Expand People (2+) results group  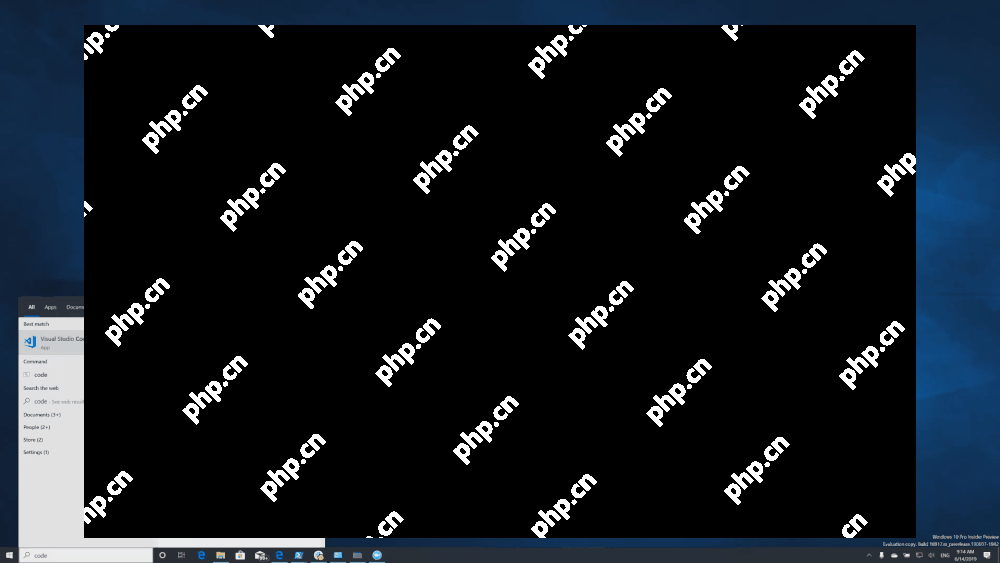37,427
